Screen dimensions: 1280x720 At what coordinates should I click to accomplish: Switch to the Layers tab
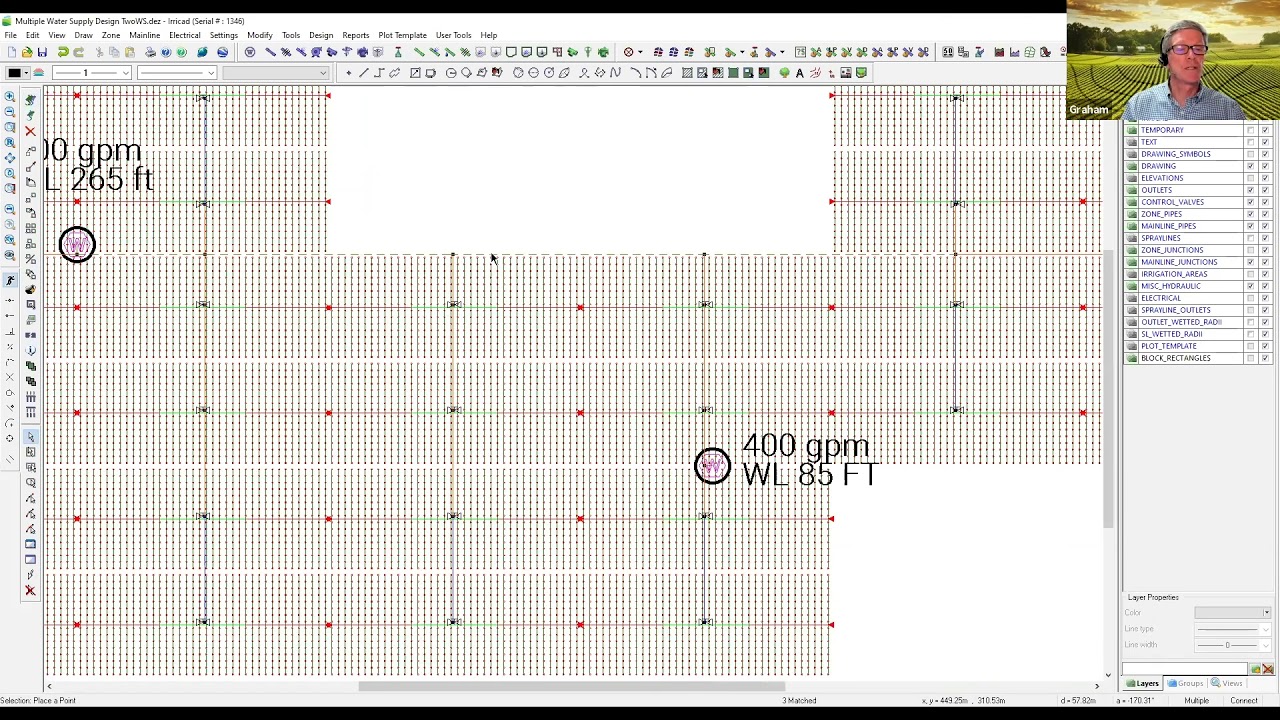(1142, 684)
